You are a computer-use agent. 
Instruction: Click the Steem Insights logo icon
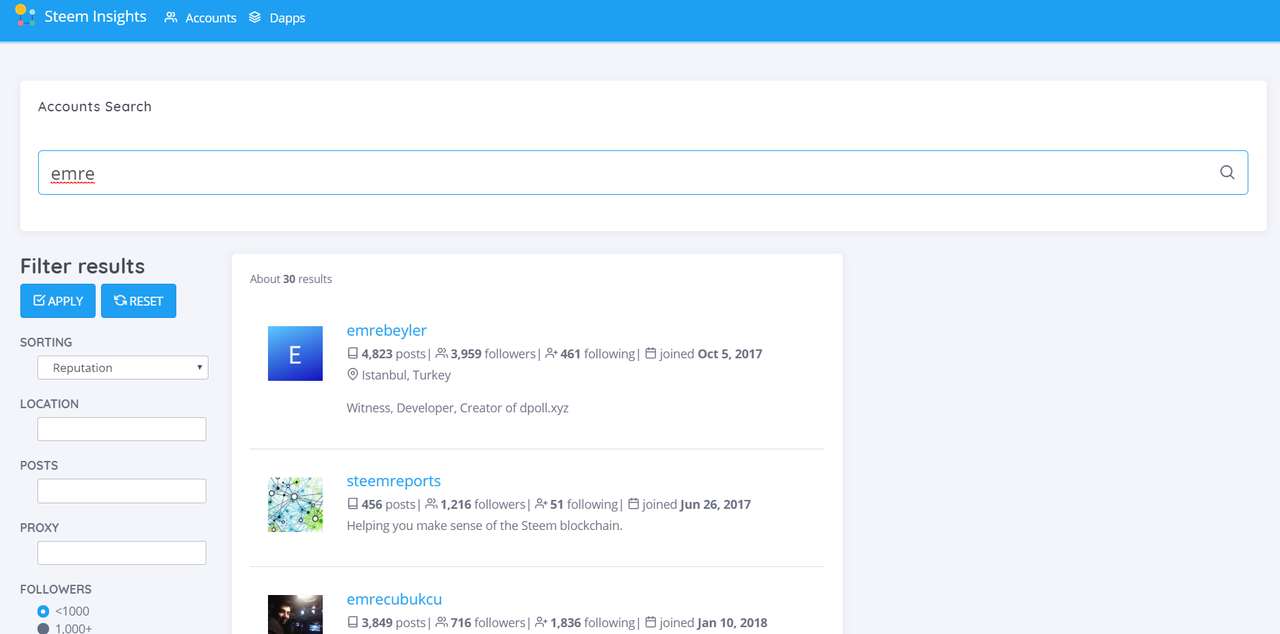click(25, 15)
